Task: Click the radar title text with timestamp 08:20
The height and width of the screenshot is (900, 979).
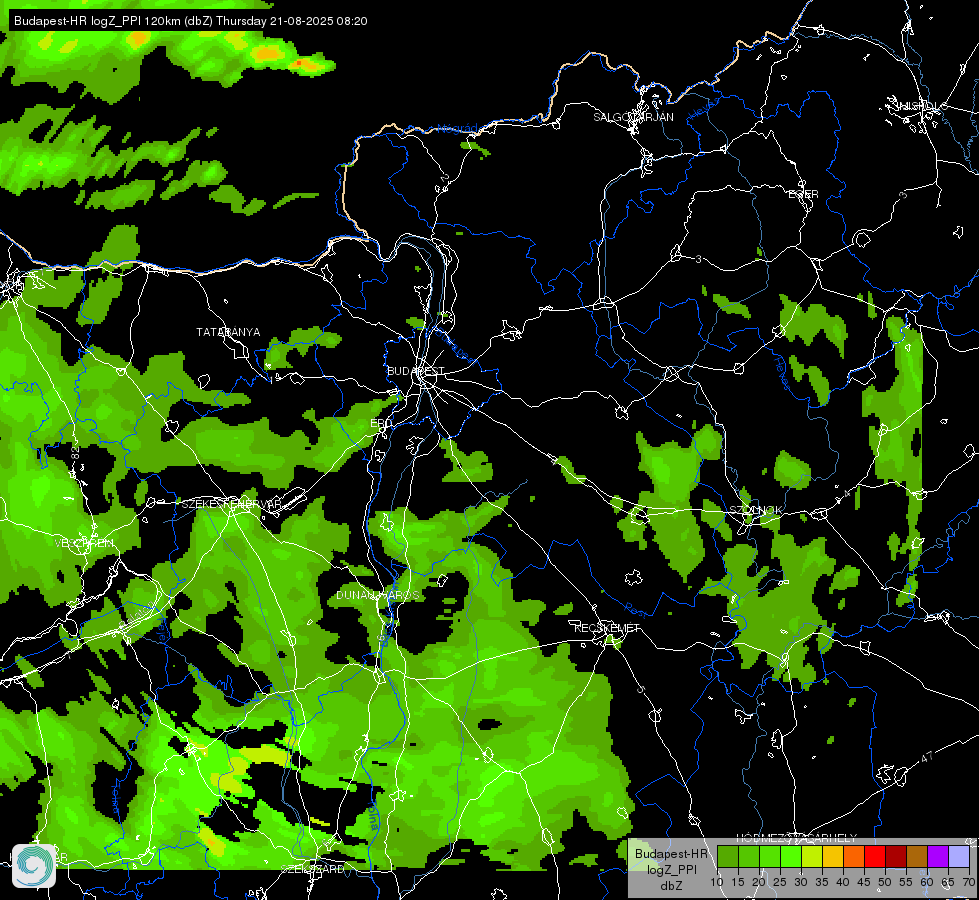Action: click(x=190, y=21)
